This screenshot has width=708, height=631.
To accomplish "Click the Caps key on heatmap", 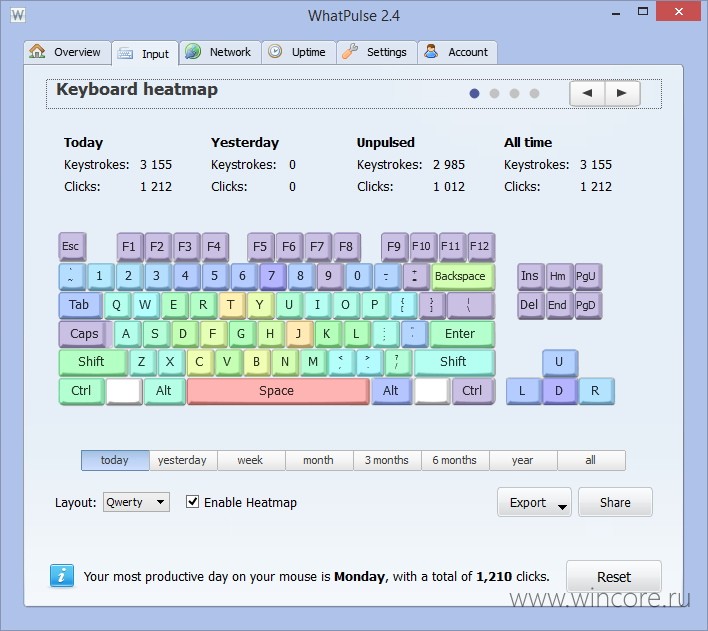I will coord(85,334).
